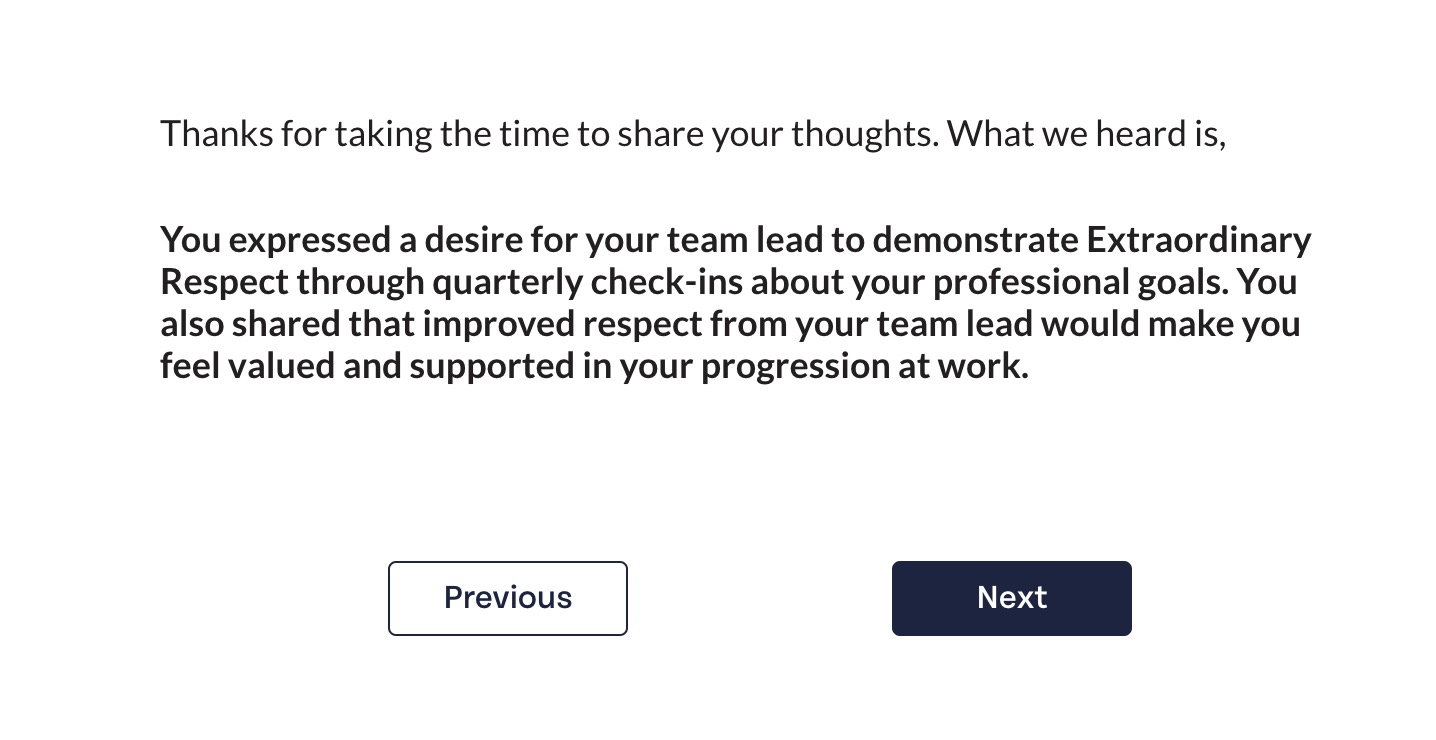Click the word "Thanks" at the top
1436x740 pixels.
coord(216,133)
